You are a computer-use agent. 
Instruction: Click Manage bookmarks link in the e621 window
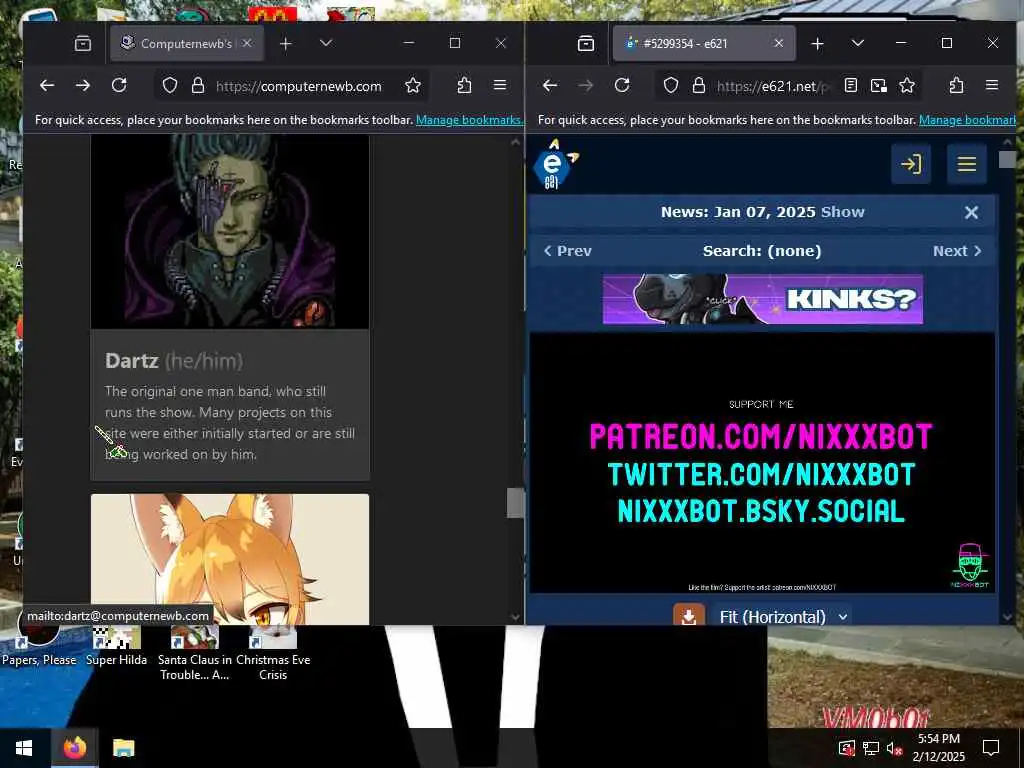967,120
